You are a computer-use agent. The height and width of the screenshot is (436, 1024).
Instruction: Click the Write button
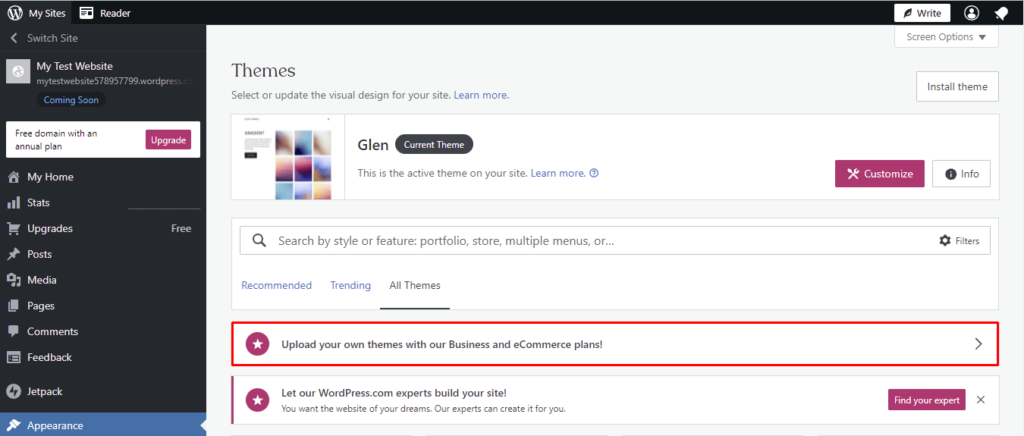click(921, 13)
